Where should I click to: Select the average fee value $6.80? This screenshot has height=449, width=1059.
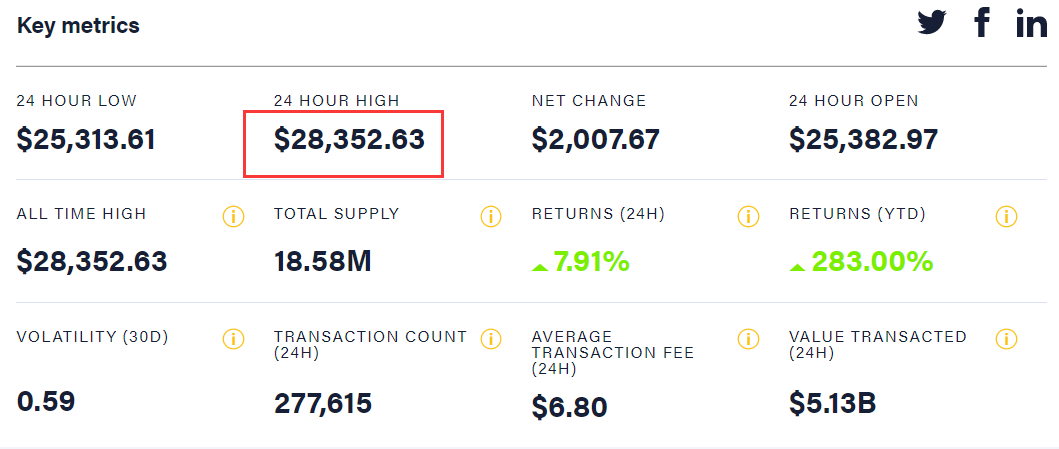[569, 407]
